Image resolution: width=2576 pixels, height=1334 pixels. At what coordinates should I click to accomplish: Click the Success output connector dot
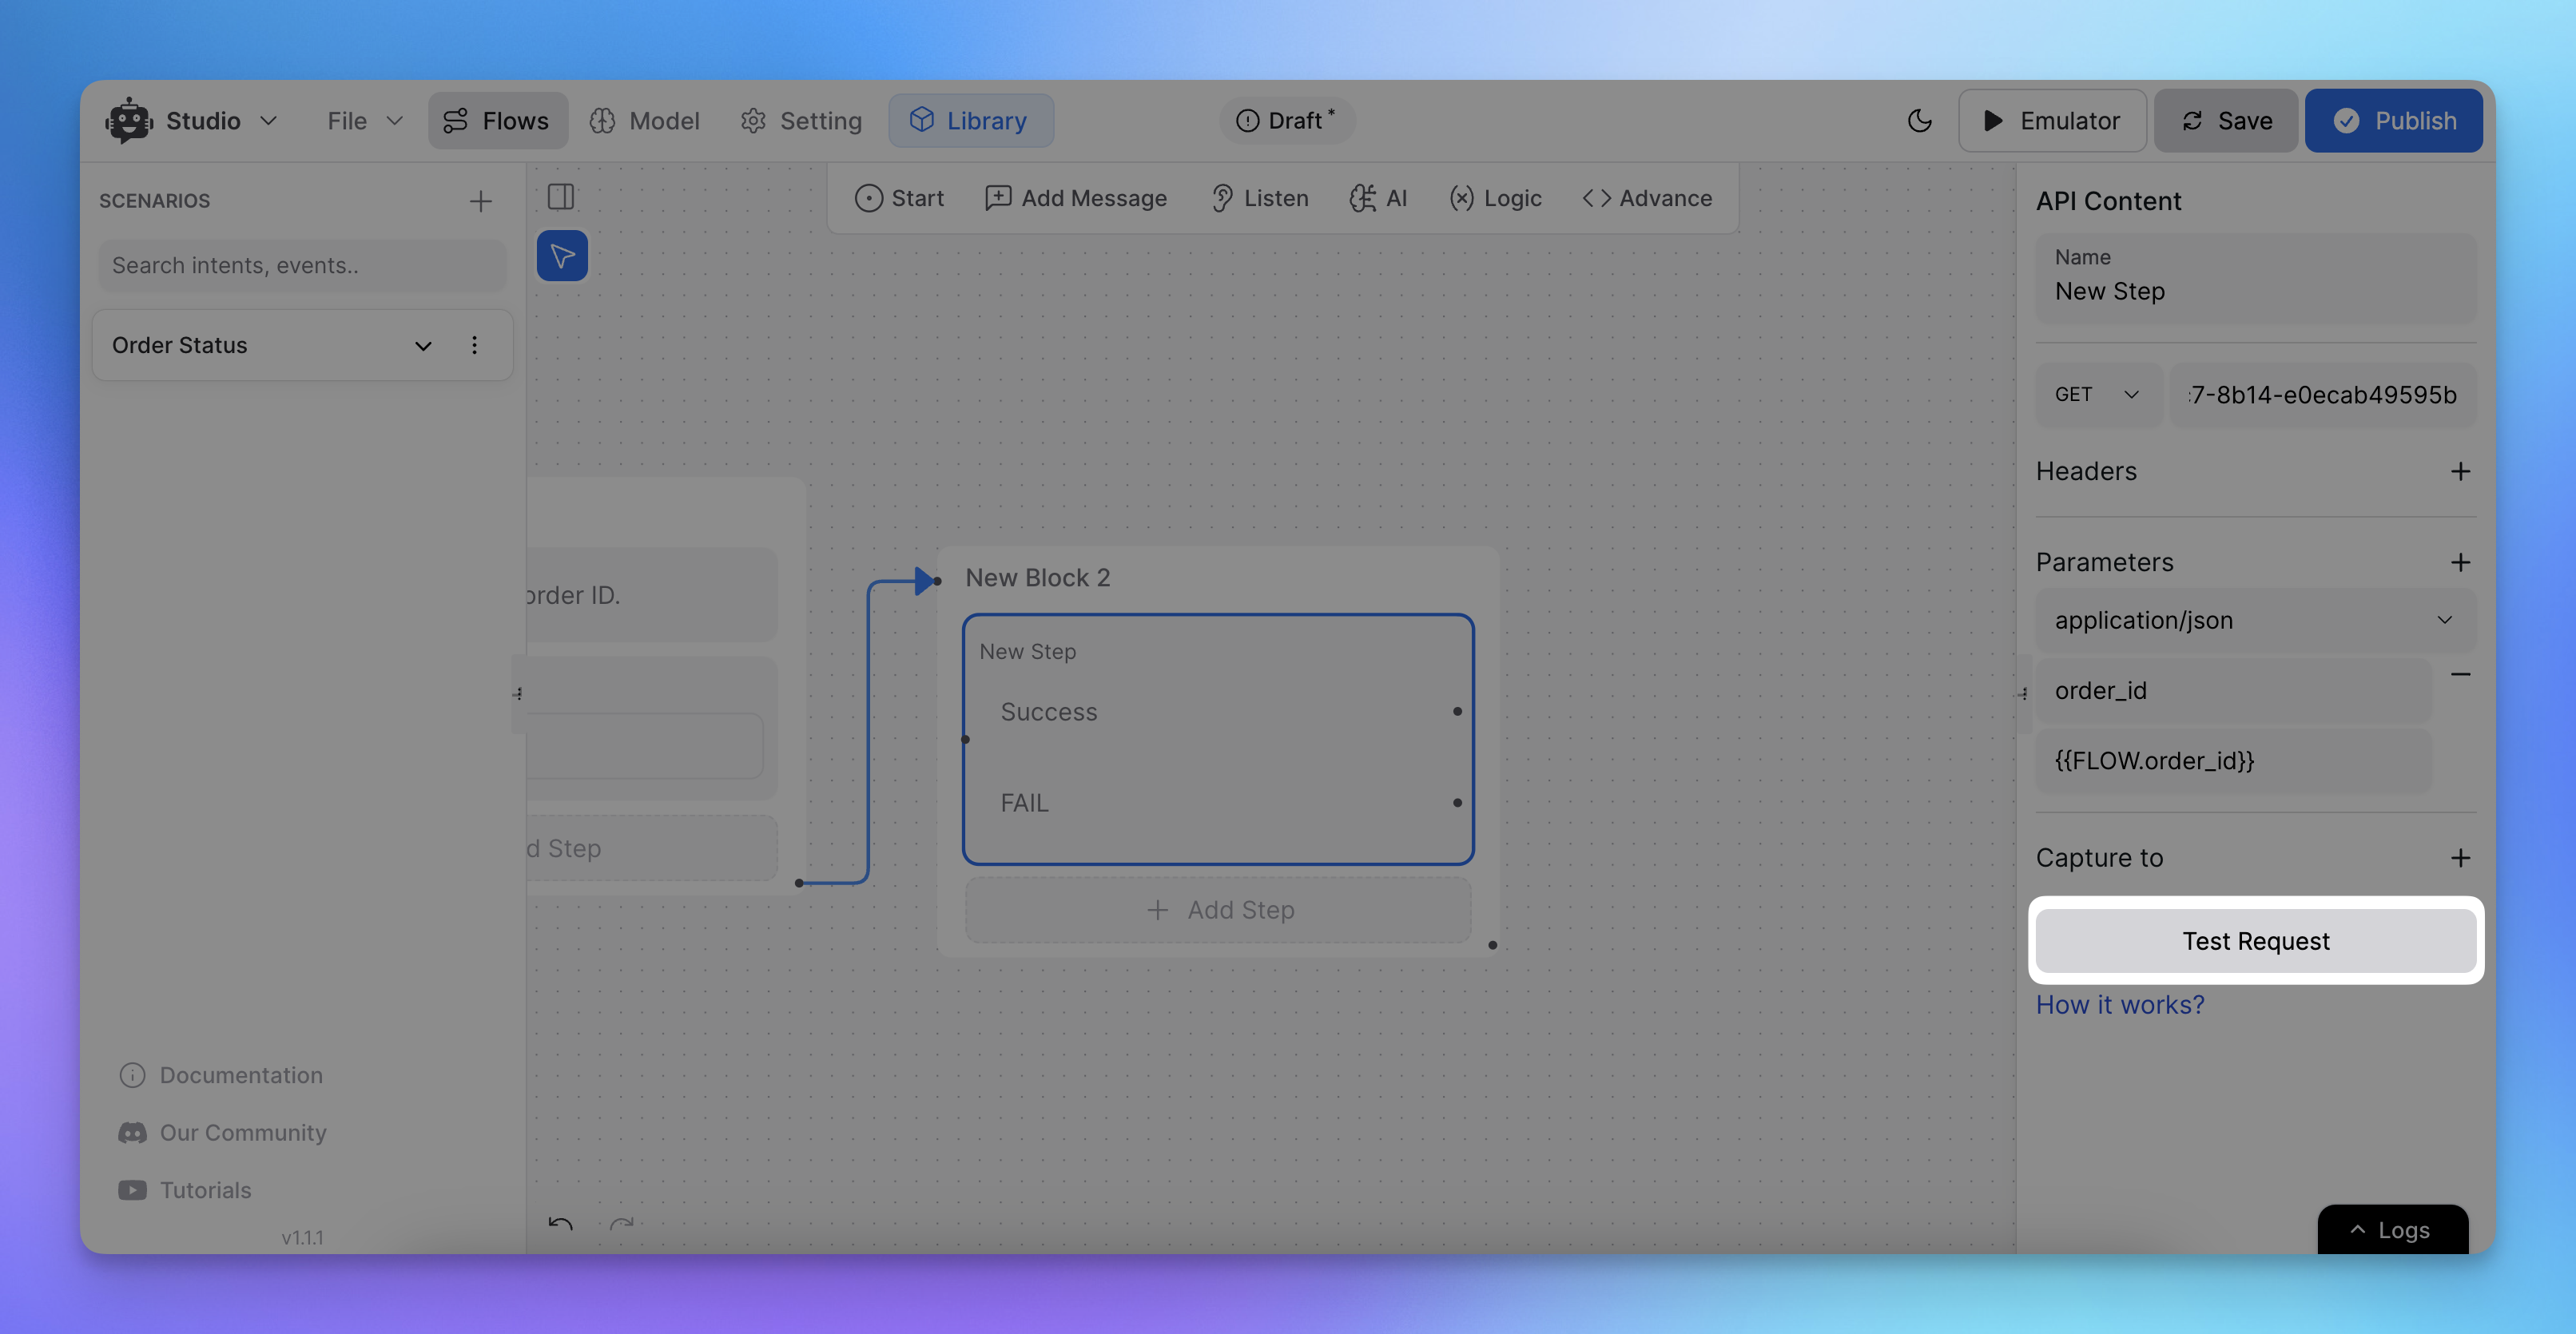[1457, 712]
